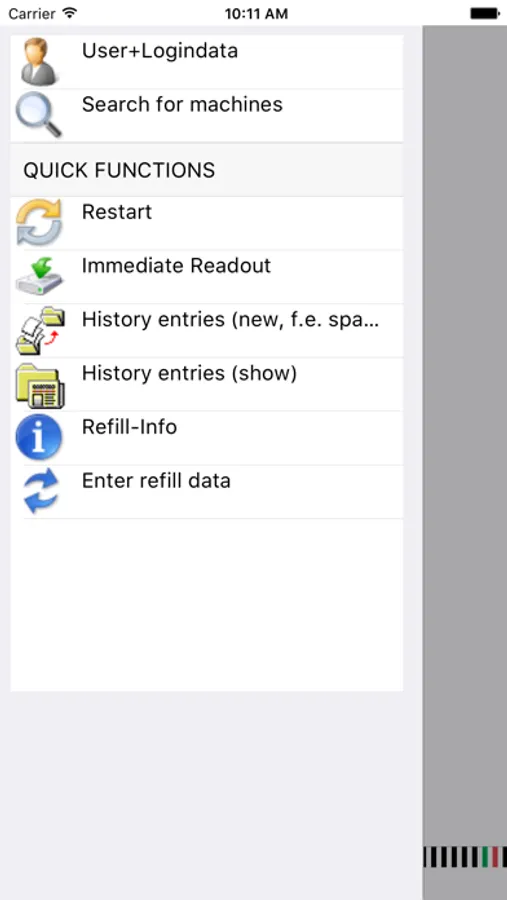Tap the green arrow drive readout icon
The height and width of the screenshot is (900, 507).
coord(39,276)
